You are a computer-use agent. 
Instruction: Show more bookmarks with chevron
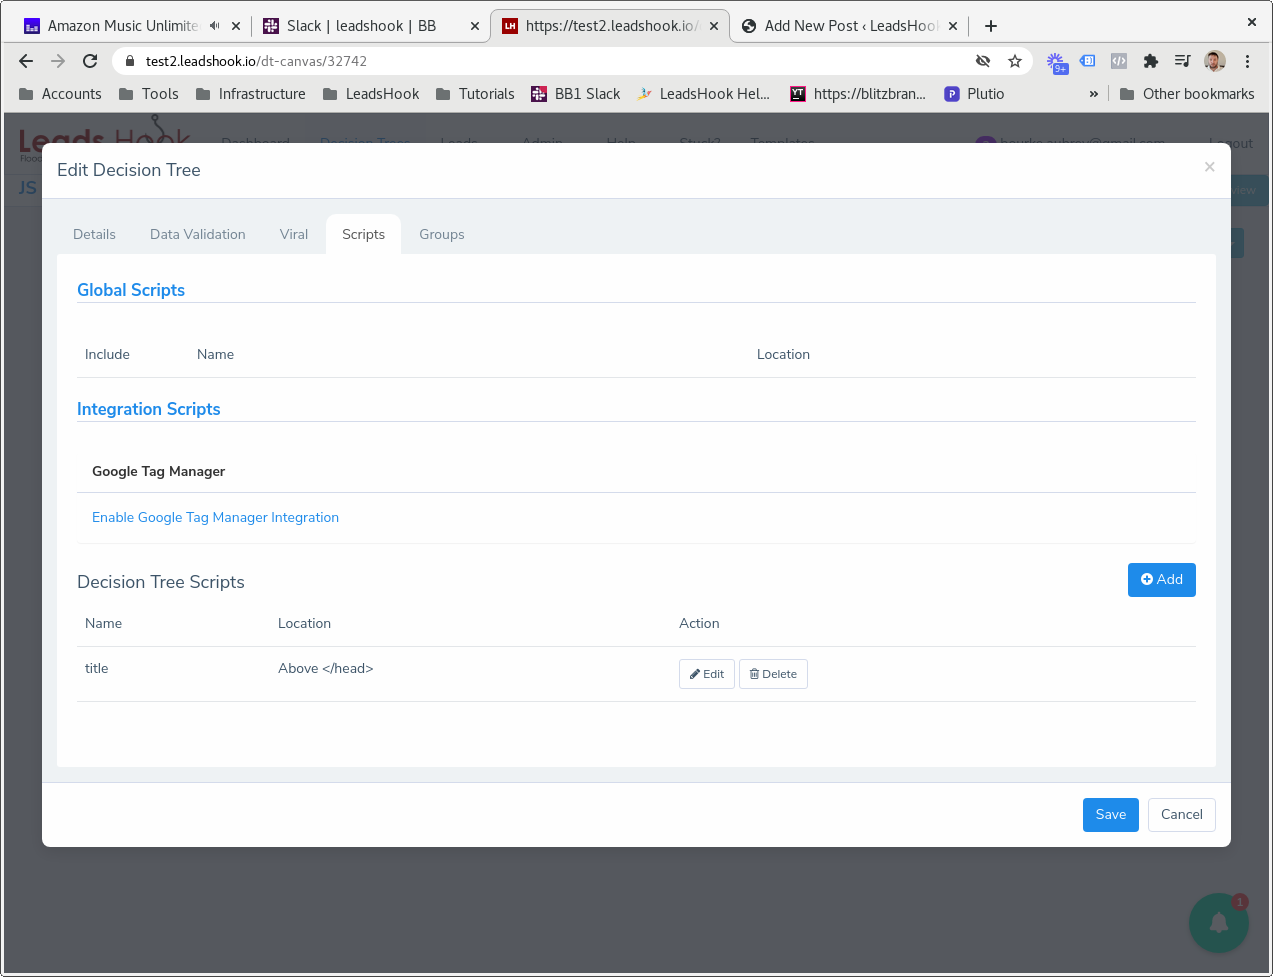[1094, 94]
